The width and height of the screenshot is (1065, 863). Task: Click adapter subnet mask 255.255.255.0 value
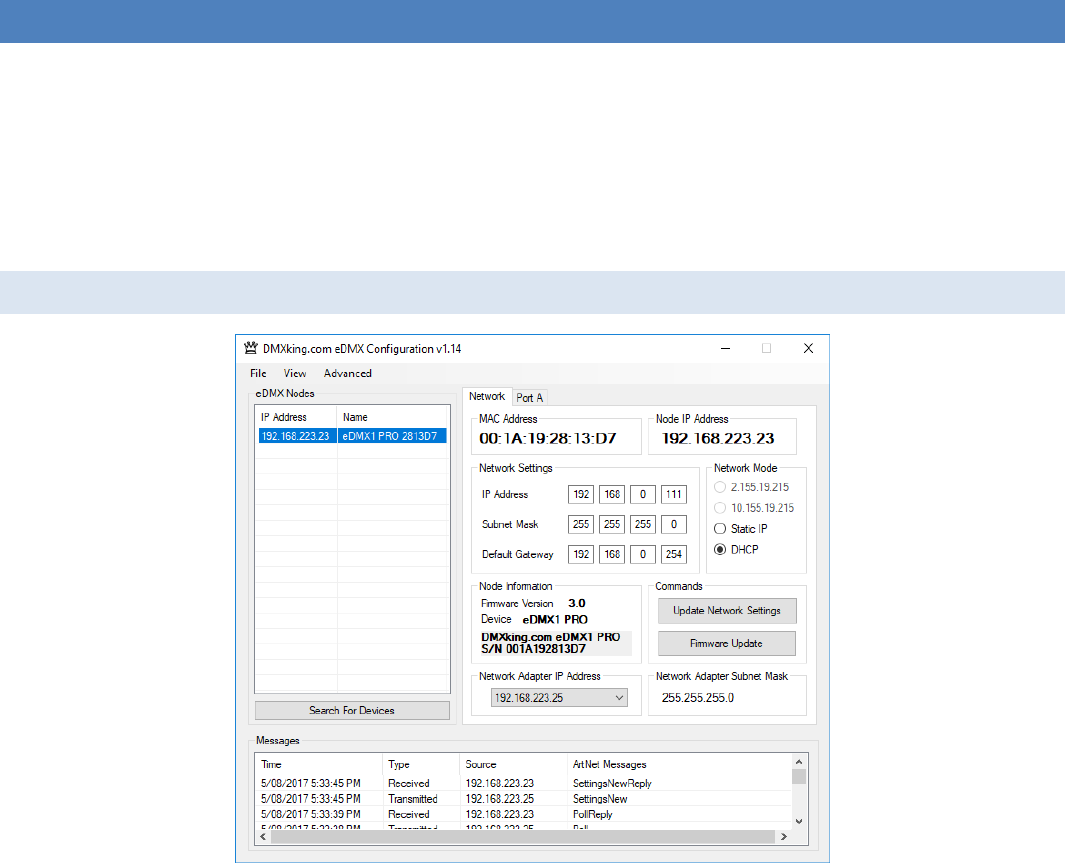698,698
